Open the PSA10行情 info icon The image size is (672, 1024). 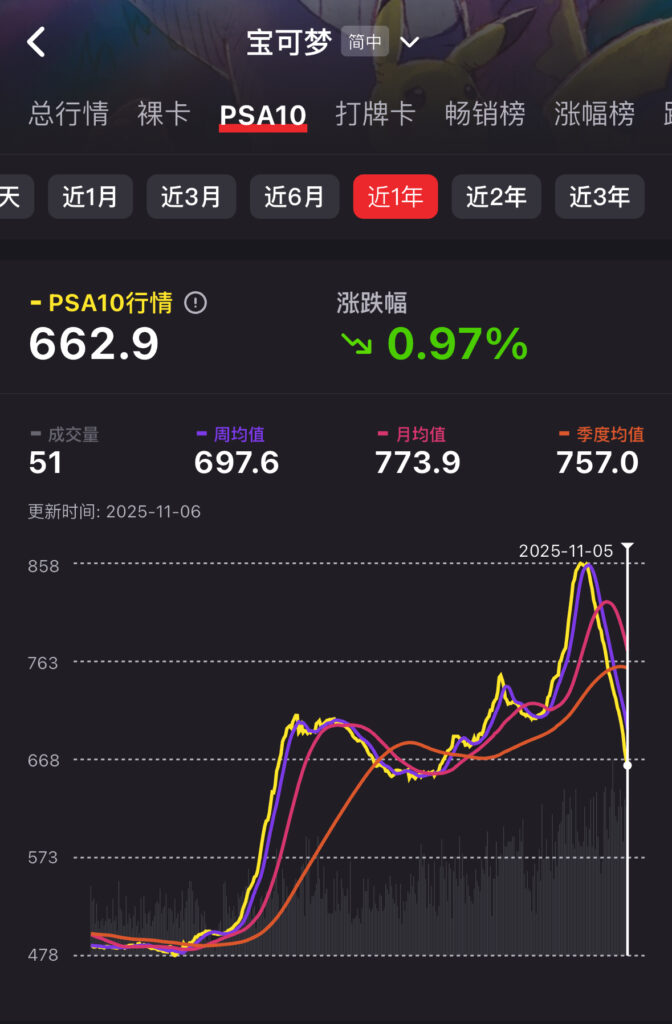[x=196, y=303]
